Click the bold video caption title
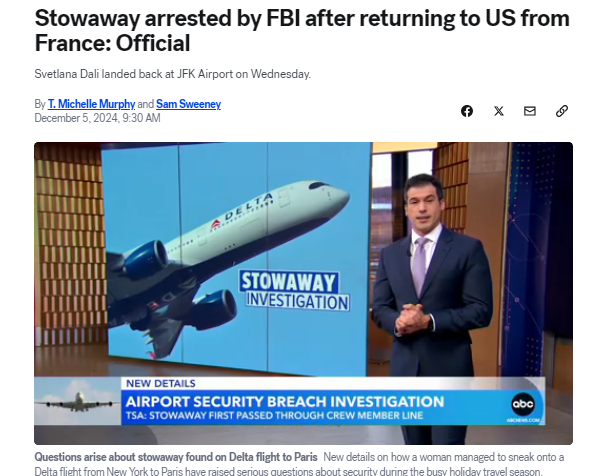The width and height of the screenshot is (608, 476). click(x=176, y=457)
